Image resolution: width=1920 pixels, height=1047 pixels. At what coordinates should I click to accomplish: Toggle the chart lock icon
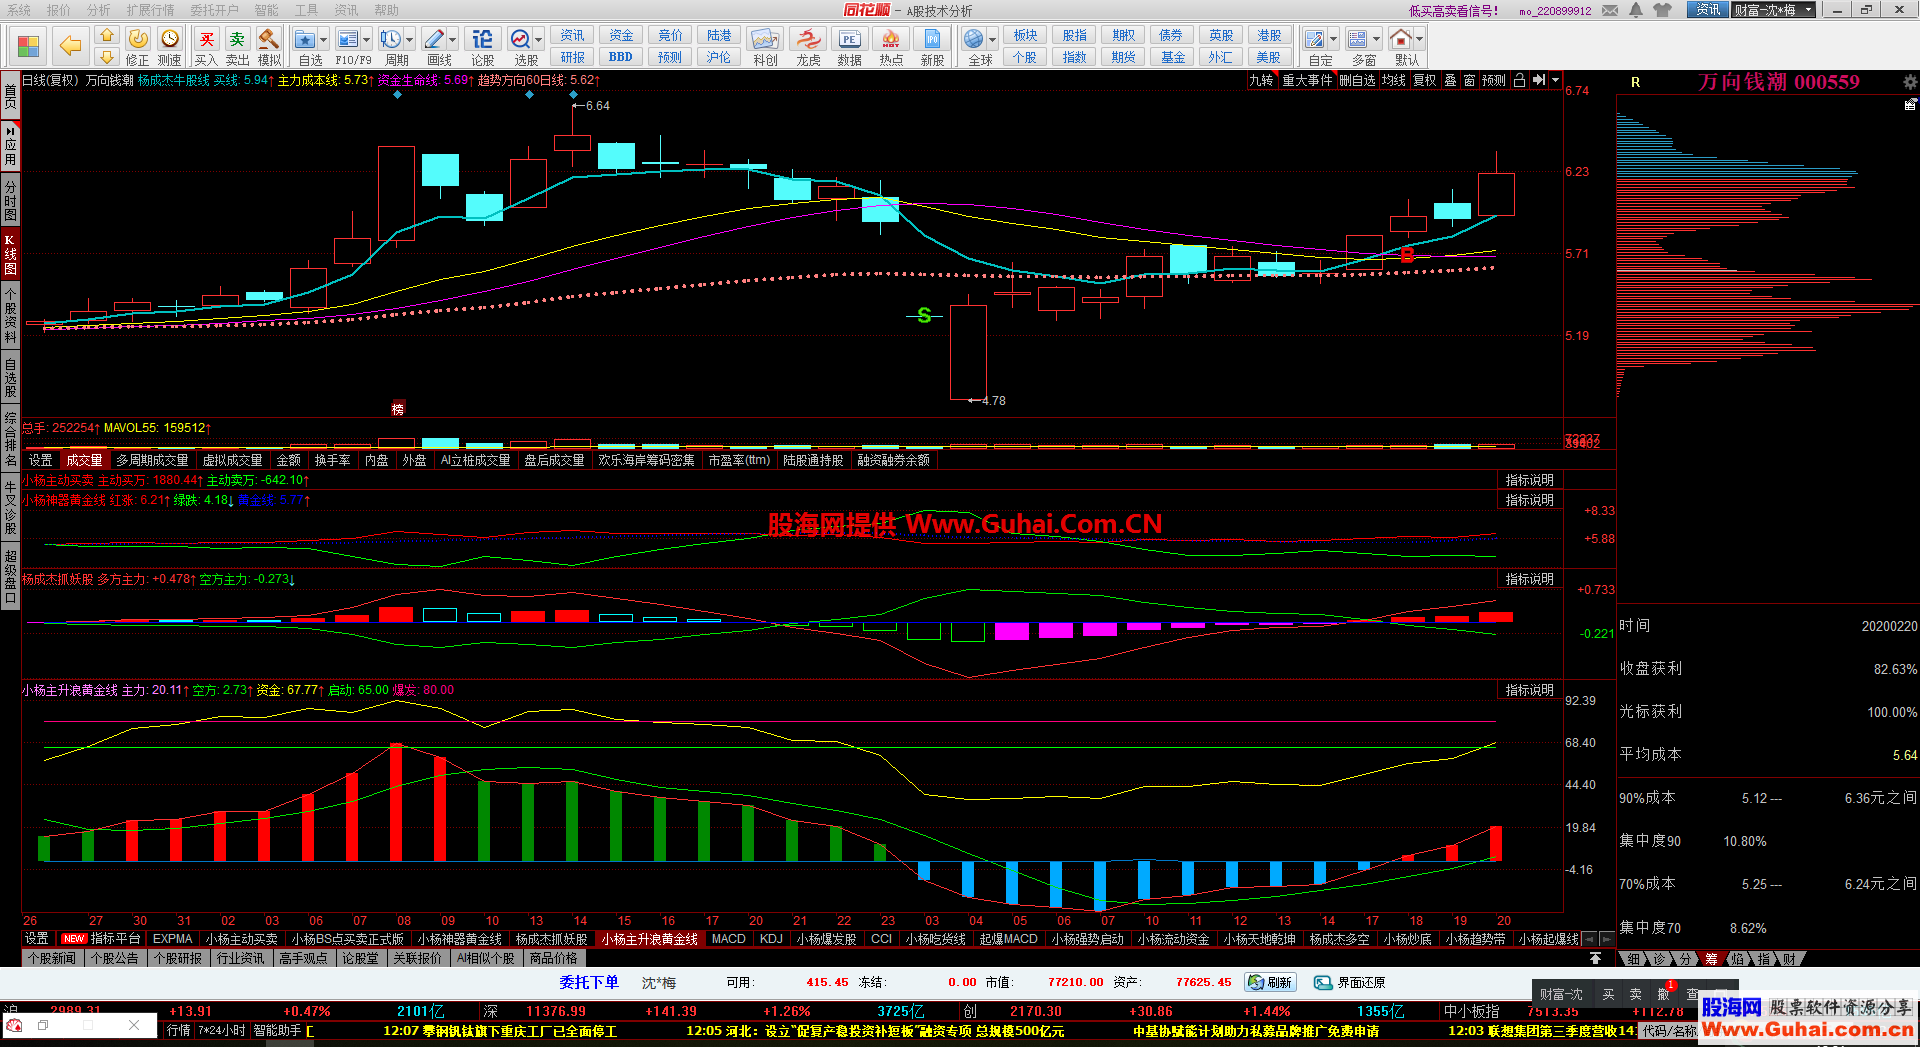tap(1519, 81)
